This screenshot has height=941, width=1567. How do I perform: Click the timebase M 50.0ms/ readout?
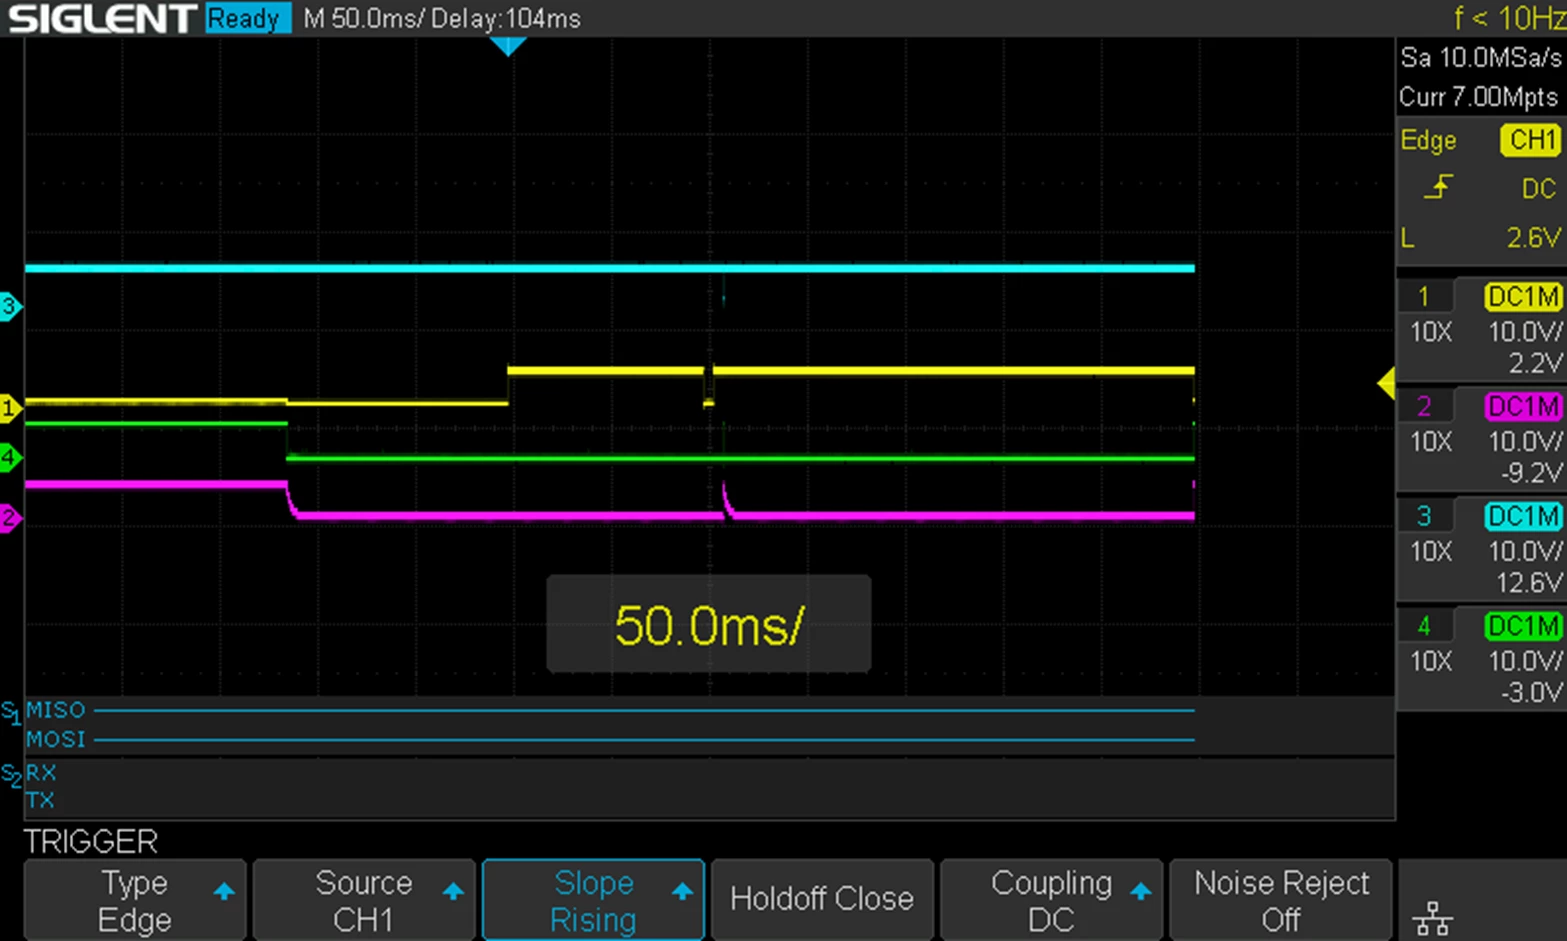pyautogui.click(x=366, y=19)
